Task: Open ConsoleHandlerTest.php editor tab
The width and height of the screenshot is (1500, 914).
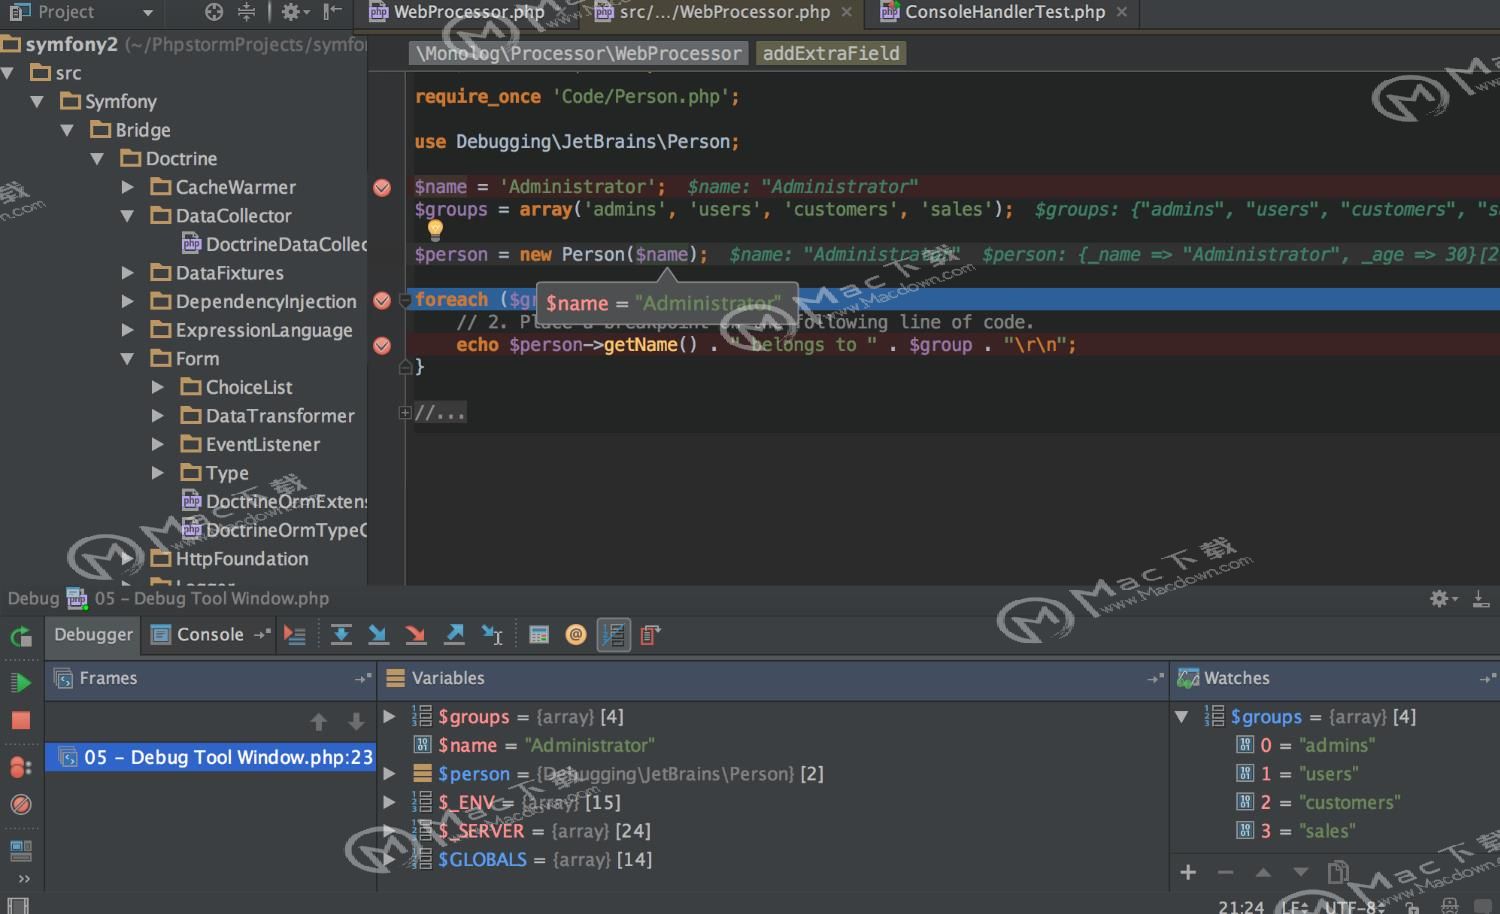Action: pos(993,12)
